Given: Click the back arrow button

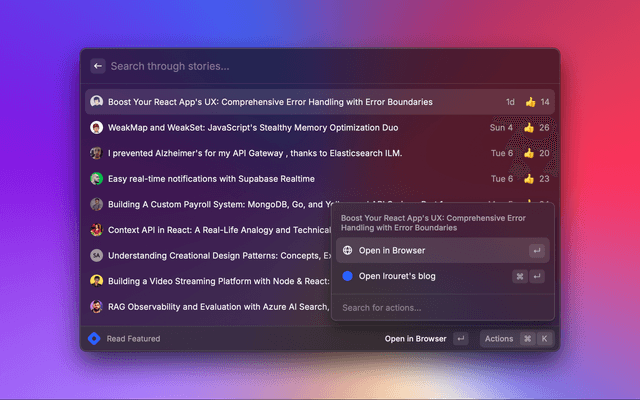Looking at the screenshot, I should click(x=97, y=66).
